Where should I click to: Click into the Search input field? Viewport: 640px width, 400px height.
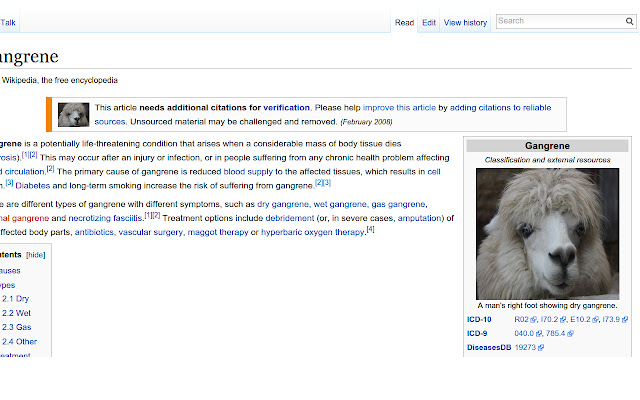click(557, 21)
